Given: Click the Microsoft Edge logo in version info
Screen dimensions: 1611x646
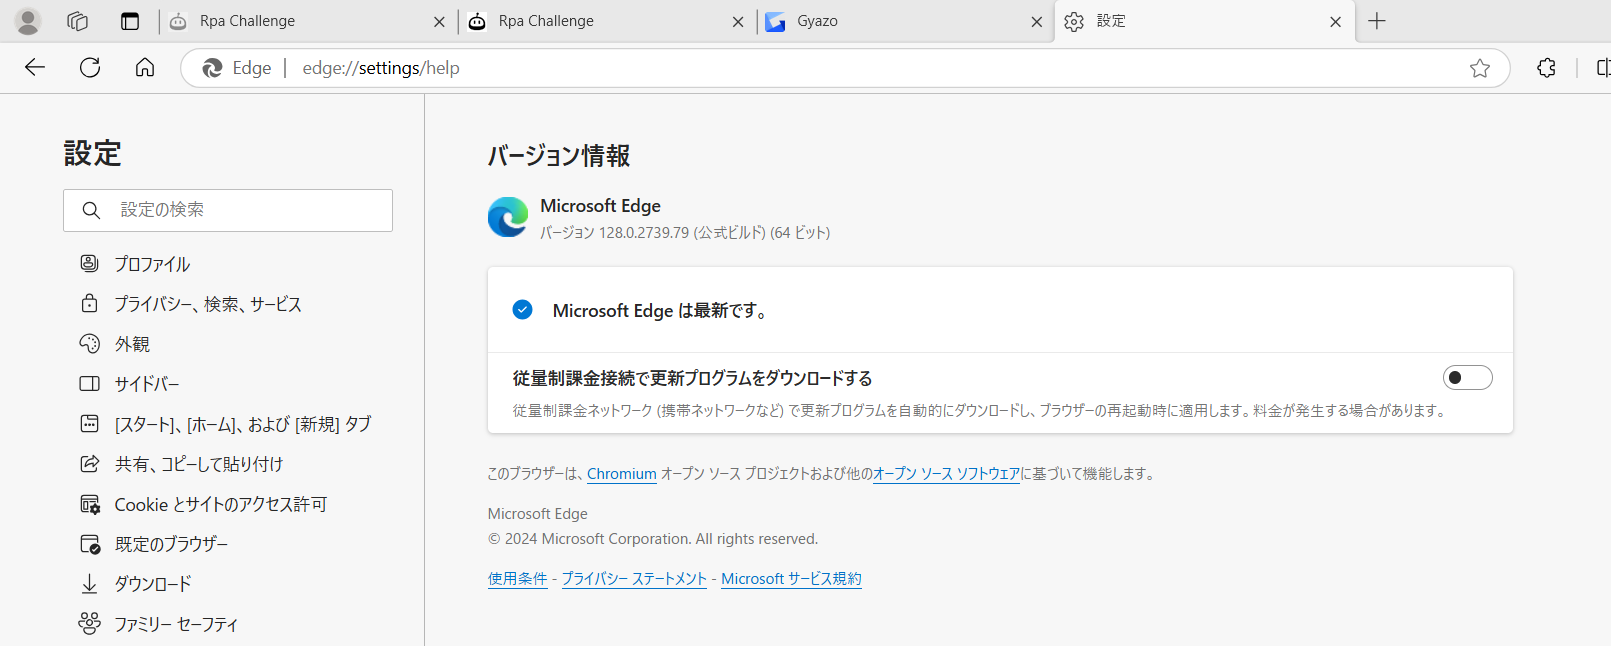Looking at the screenshot, I should point(508,217).
